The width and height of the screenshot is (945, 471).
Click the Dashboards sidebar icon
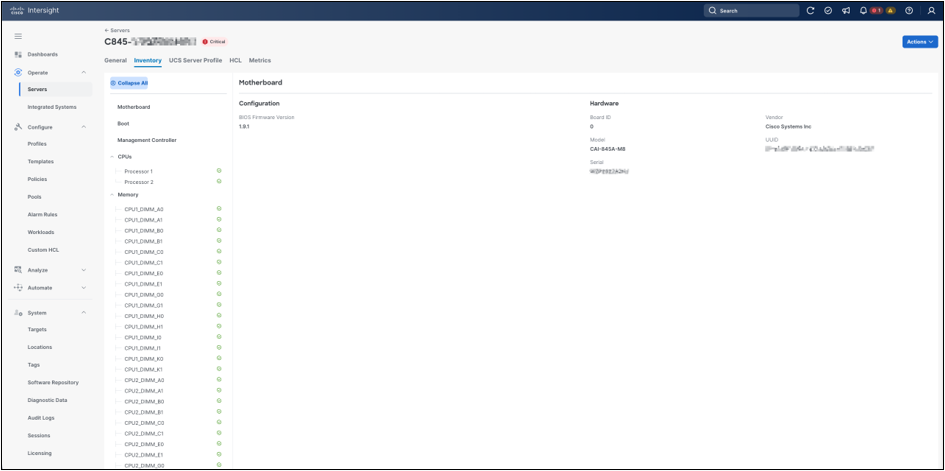click(18, 54)
